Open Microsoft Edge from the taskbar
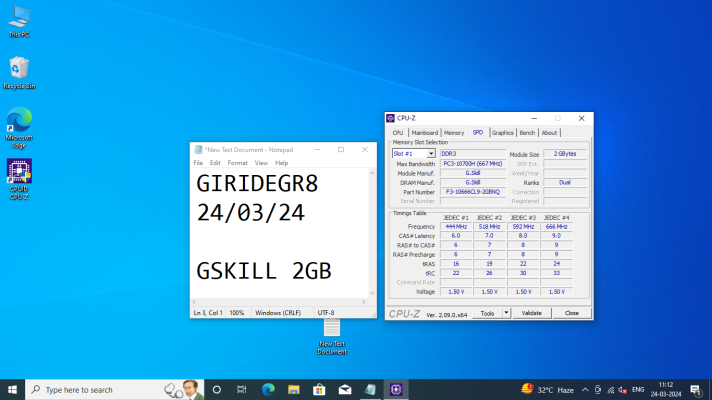This screenshot has height=400, width=712. [x=268, y=390]
